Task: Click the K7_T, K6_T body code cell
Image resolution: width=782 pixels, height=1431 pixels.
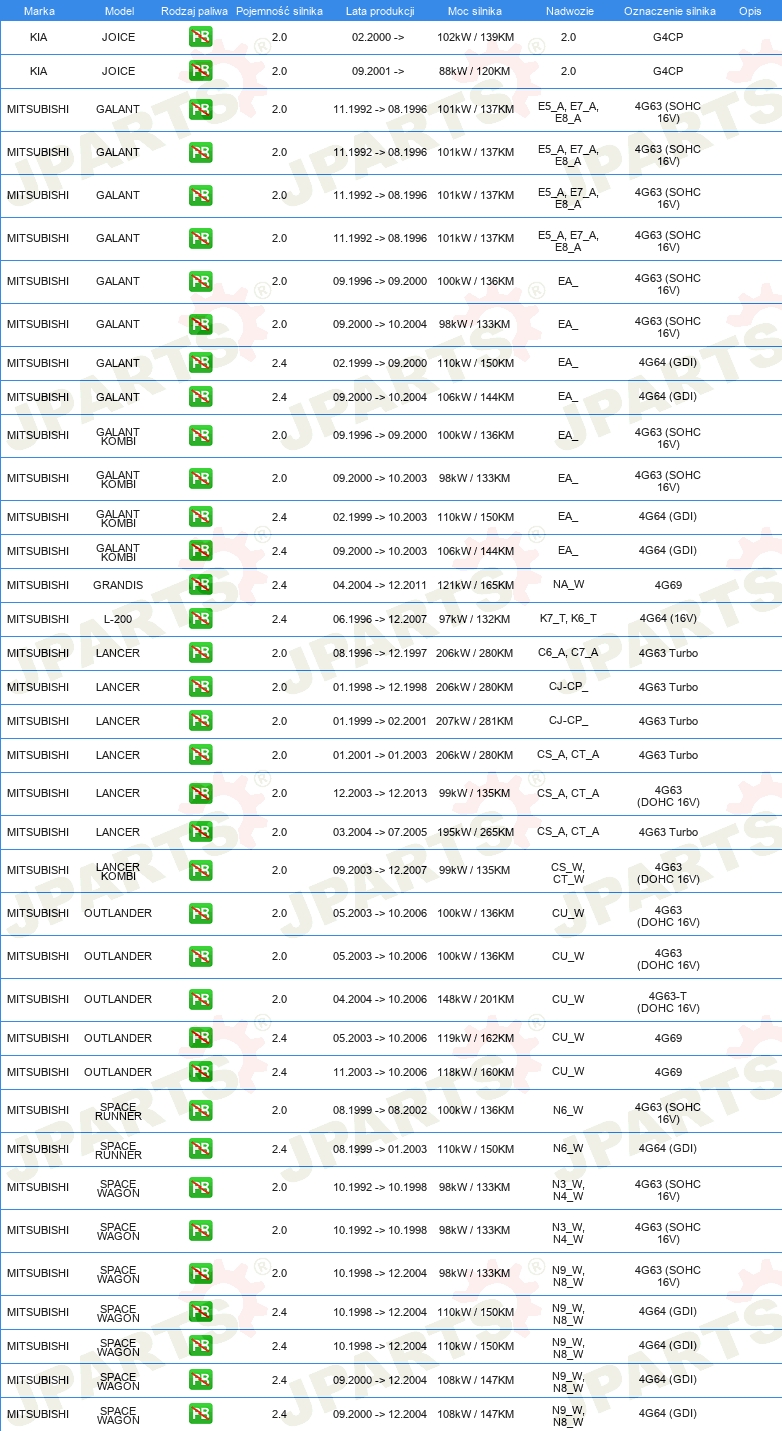Action: click(568, 619)
